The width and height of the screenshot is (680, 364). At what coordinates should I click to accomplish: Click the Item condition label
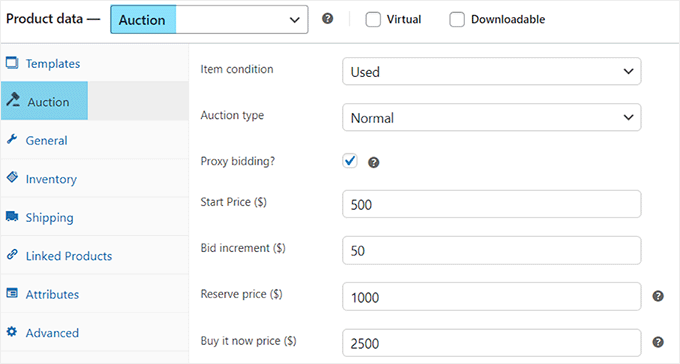point(237,69)
